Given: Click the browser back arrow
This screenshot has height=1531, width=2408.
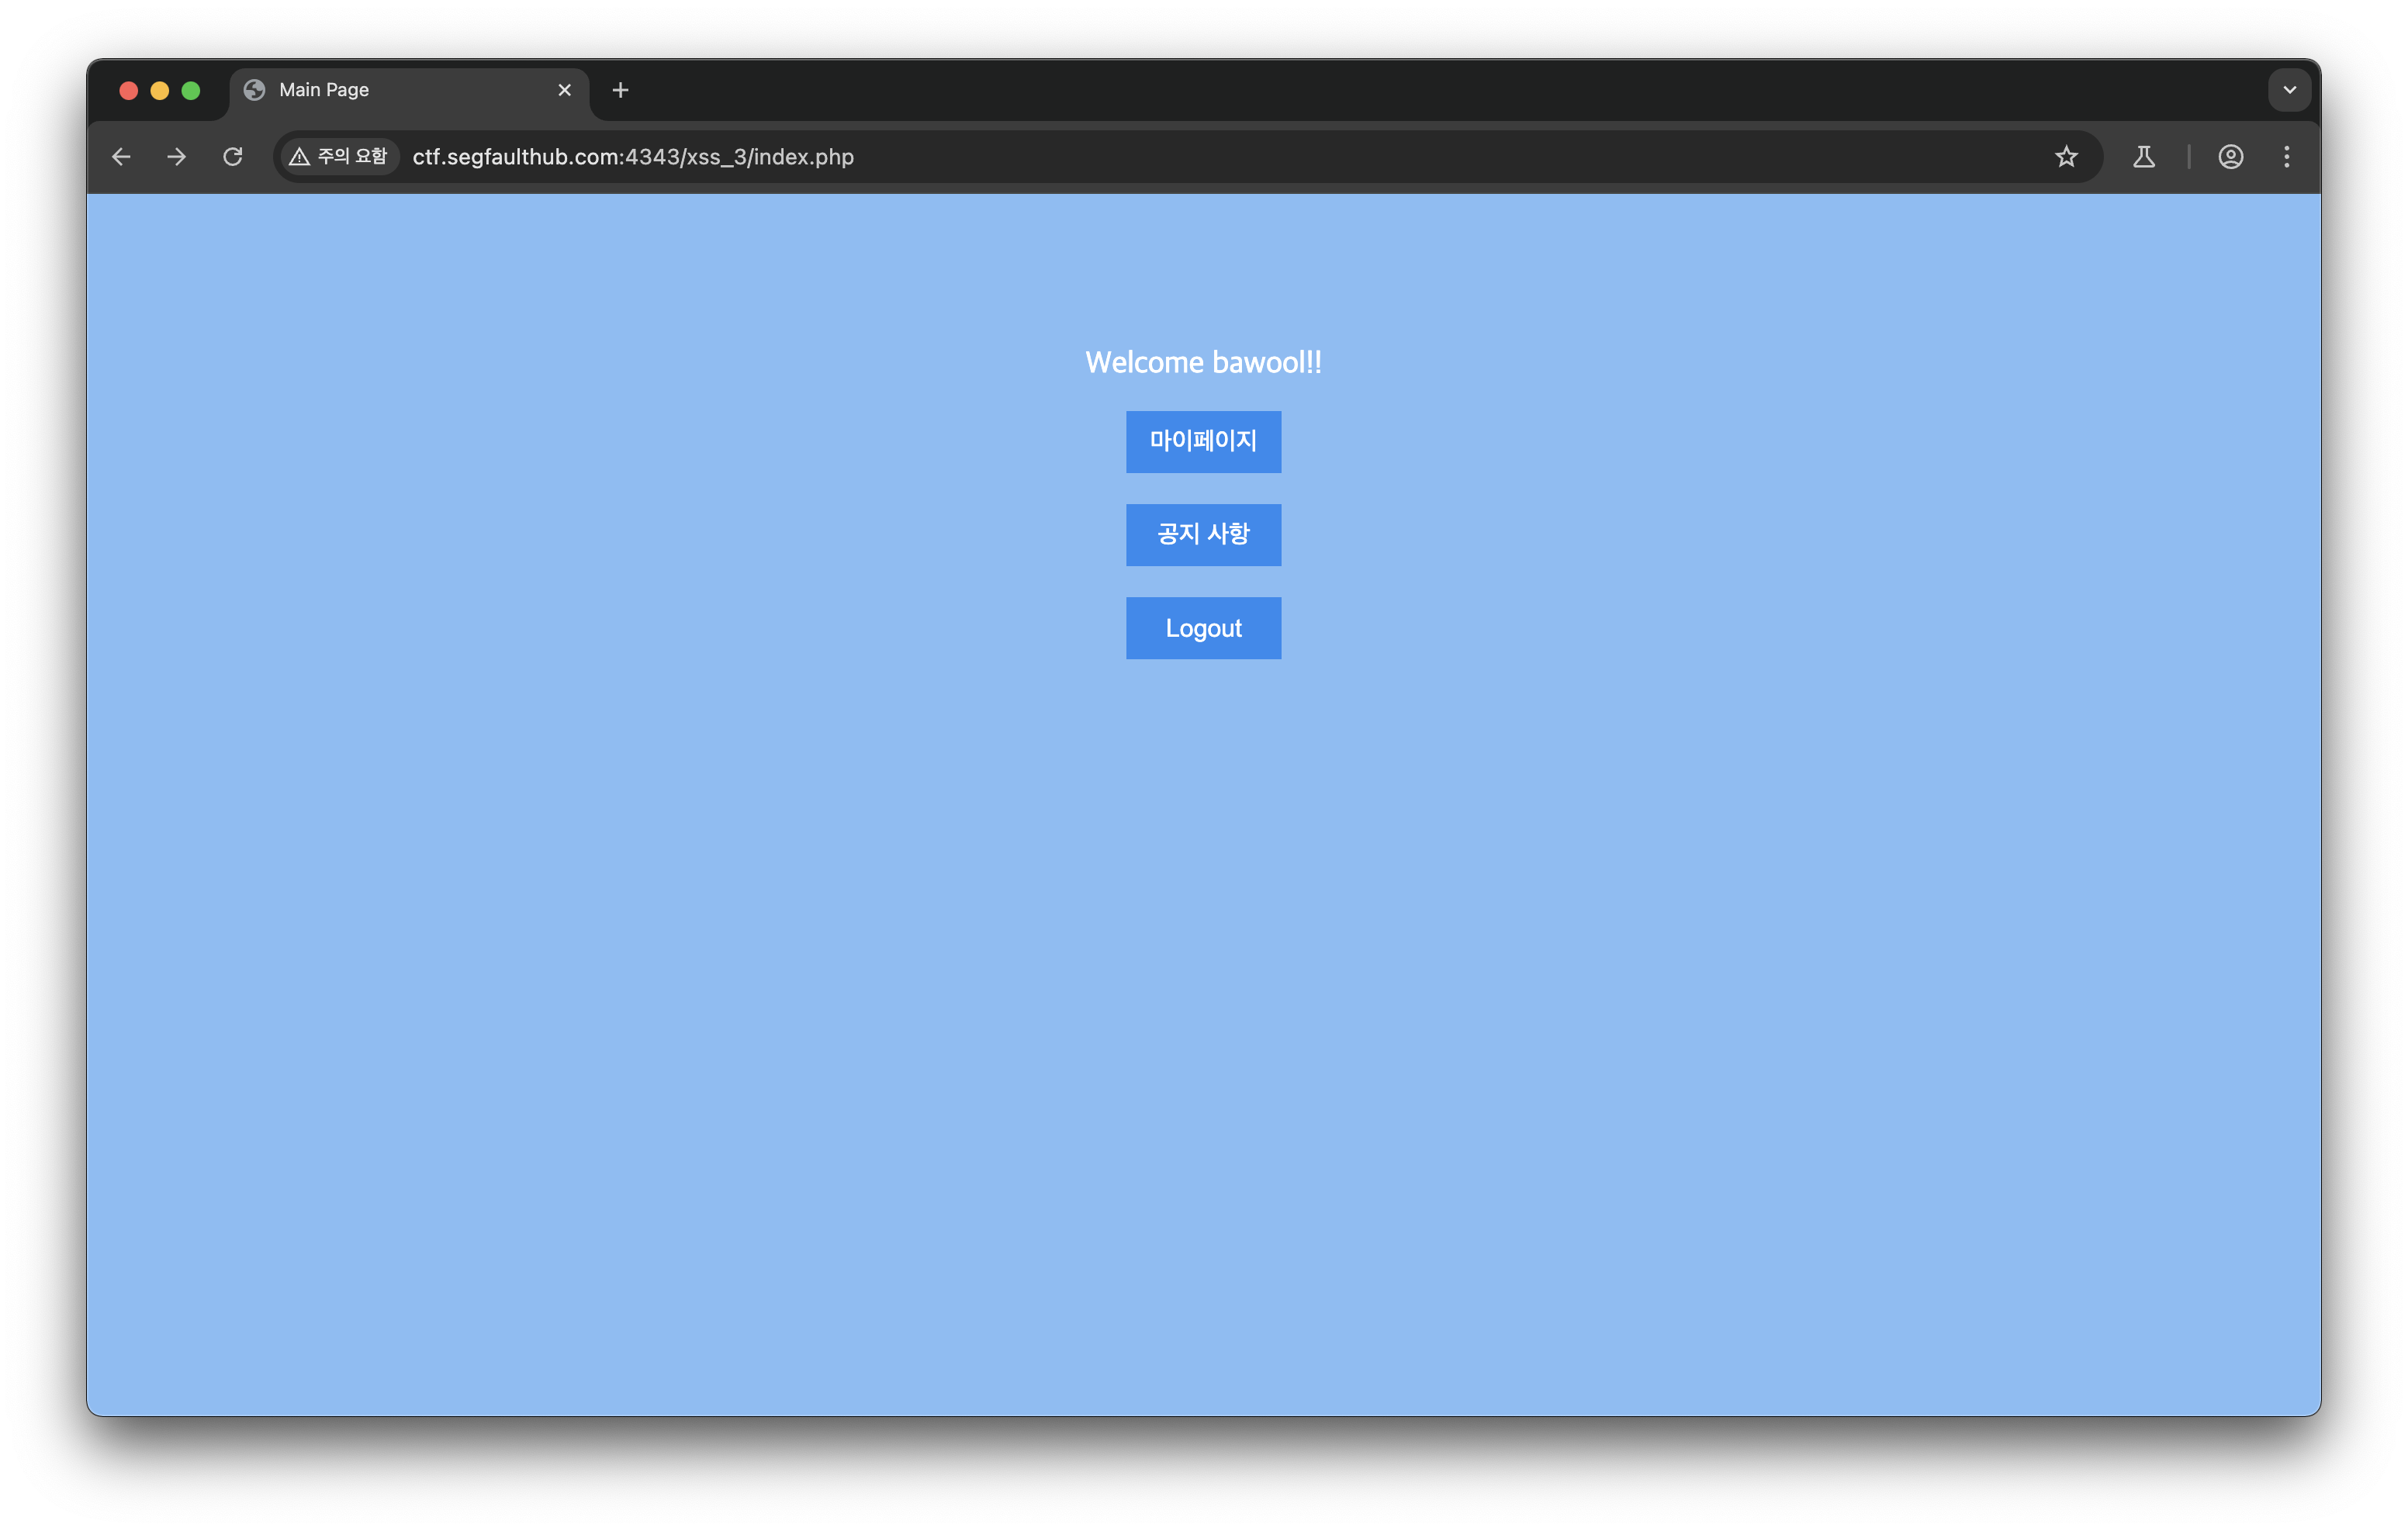Looking at the screenshot, I should 121,157.
